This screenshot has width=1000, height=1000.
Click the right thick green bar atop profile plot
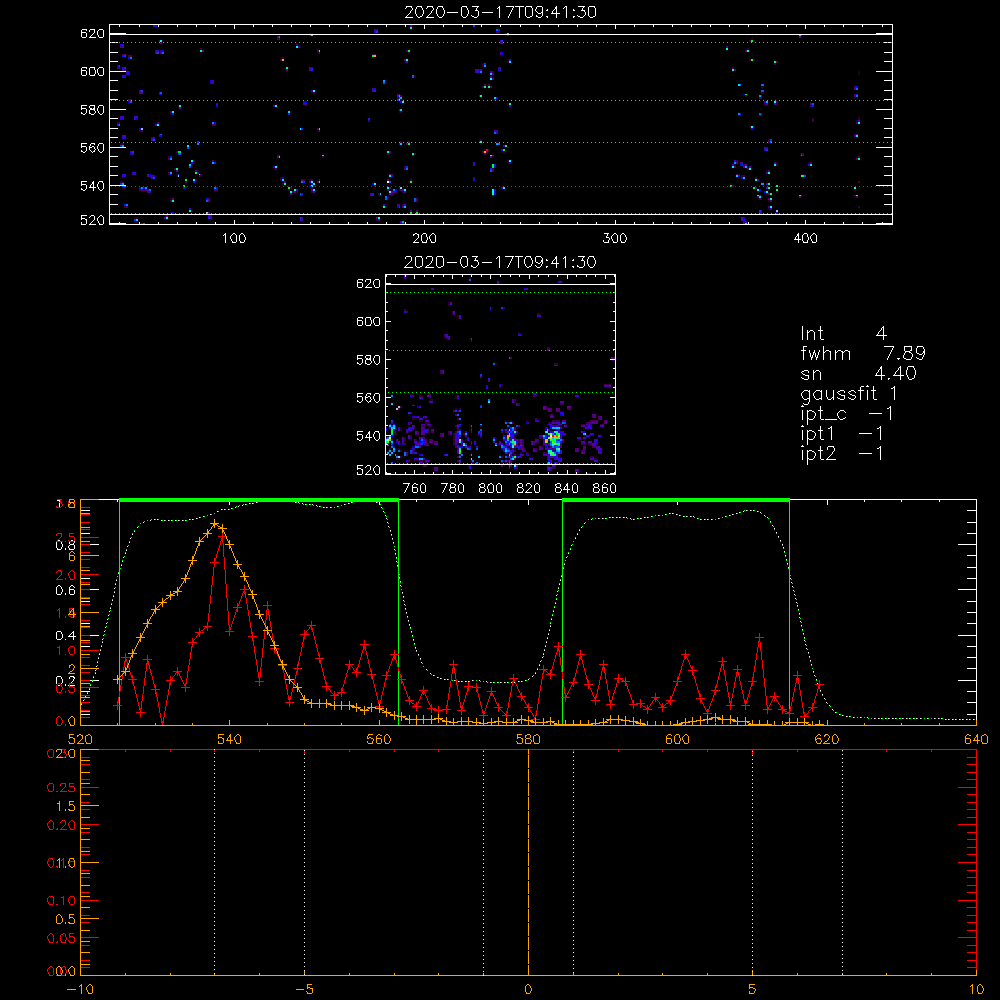[676, 500]
